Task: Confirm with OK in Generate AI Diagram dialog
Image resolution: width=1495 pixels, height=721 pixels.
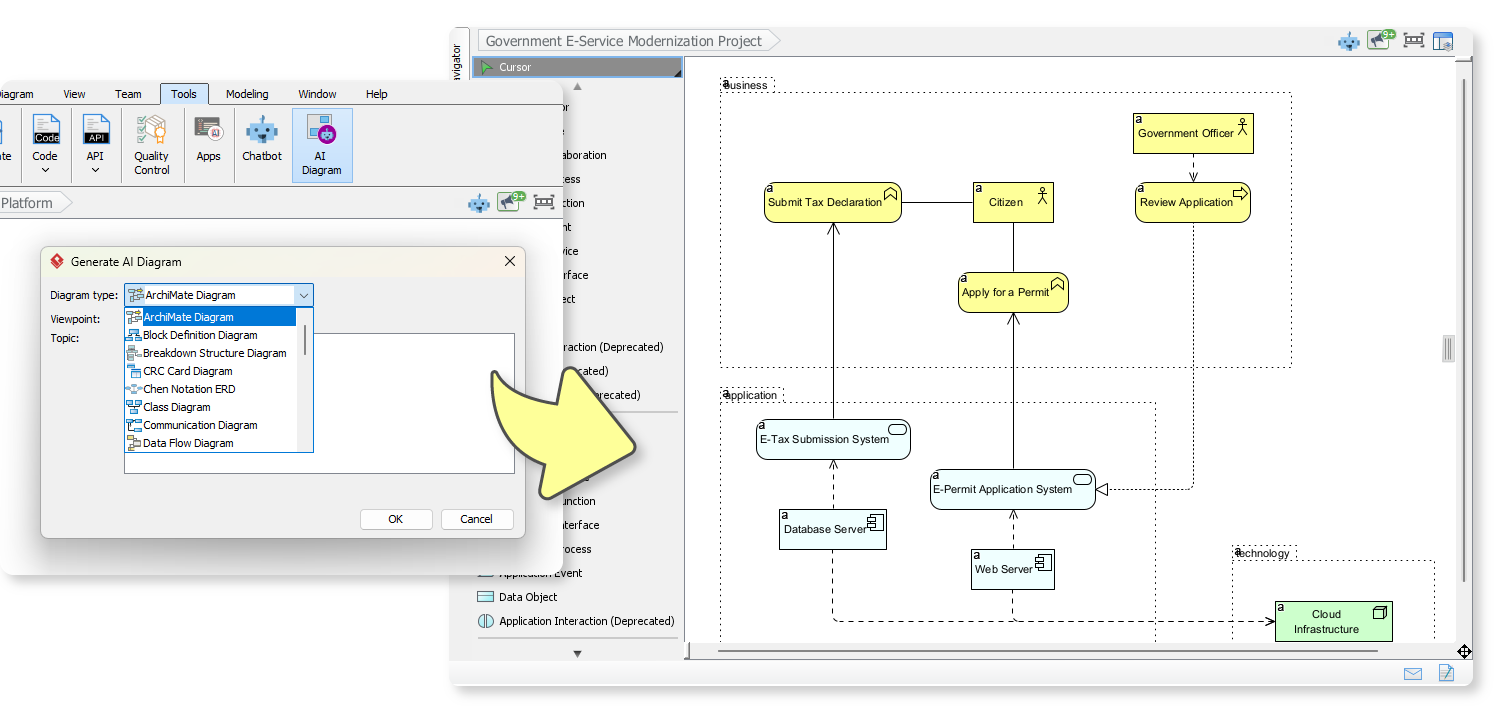Action: pyautogui.click(x=396, y=519)
